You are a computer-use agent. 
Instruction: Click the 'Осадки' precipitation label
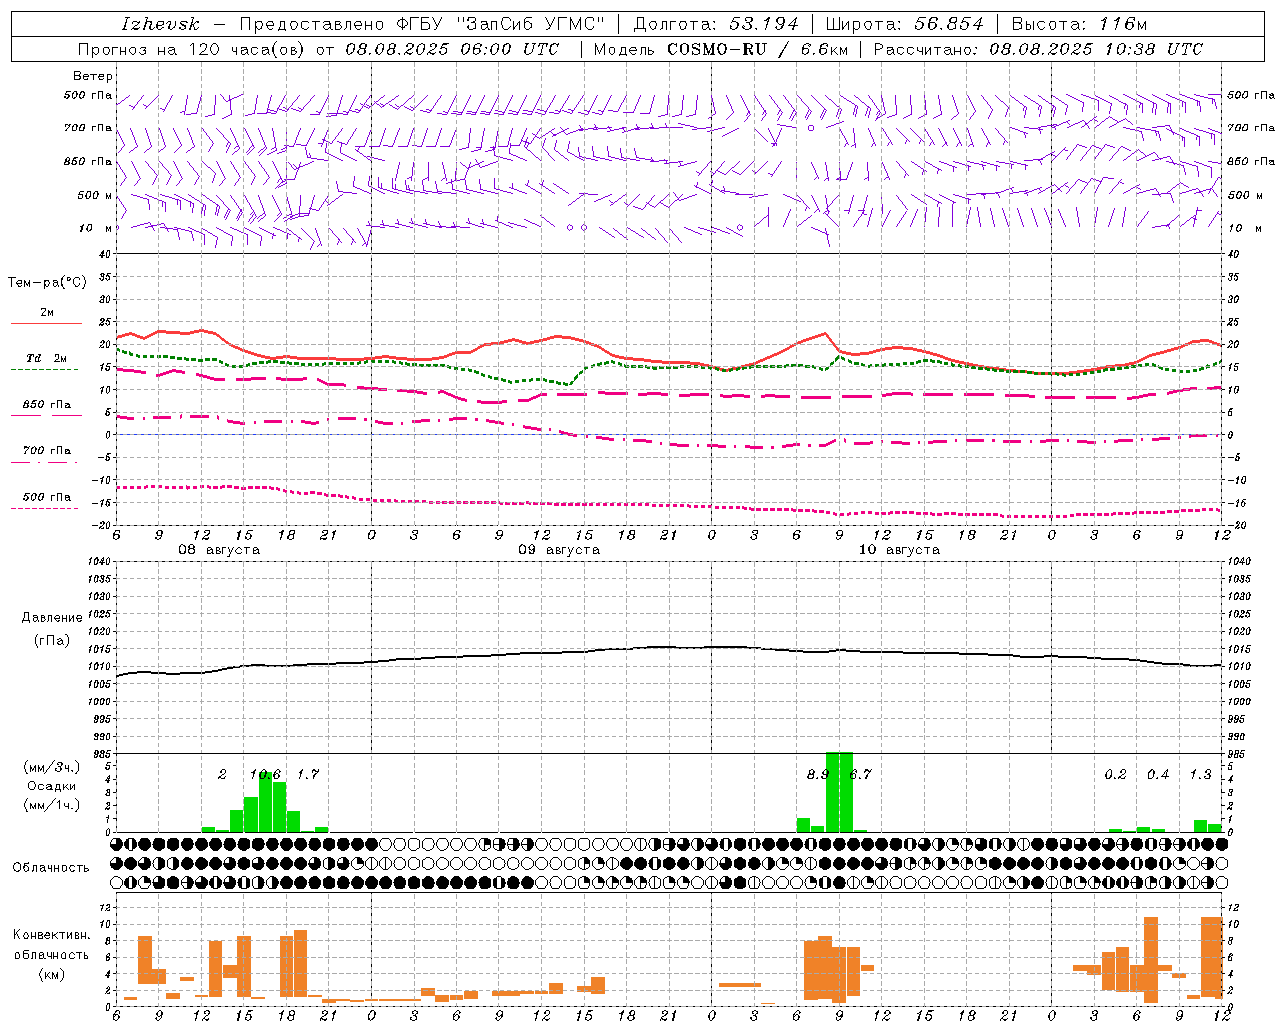50,786
